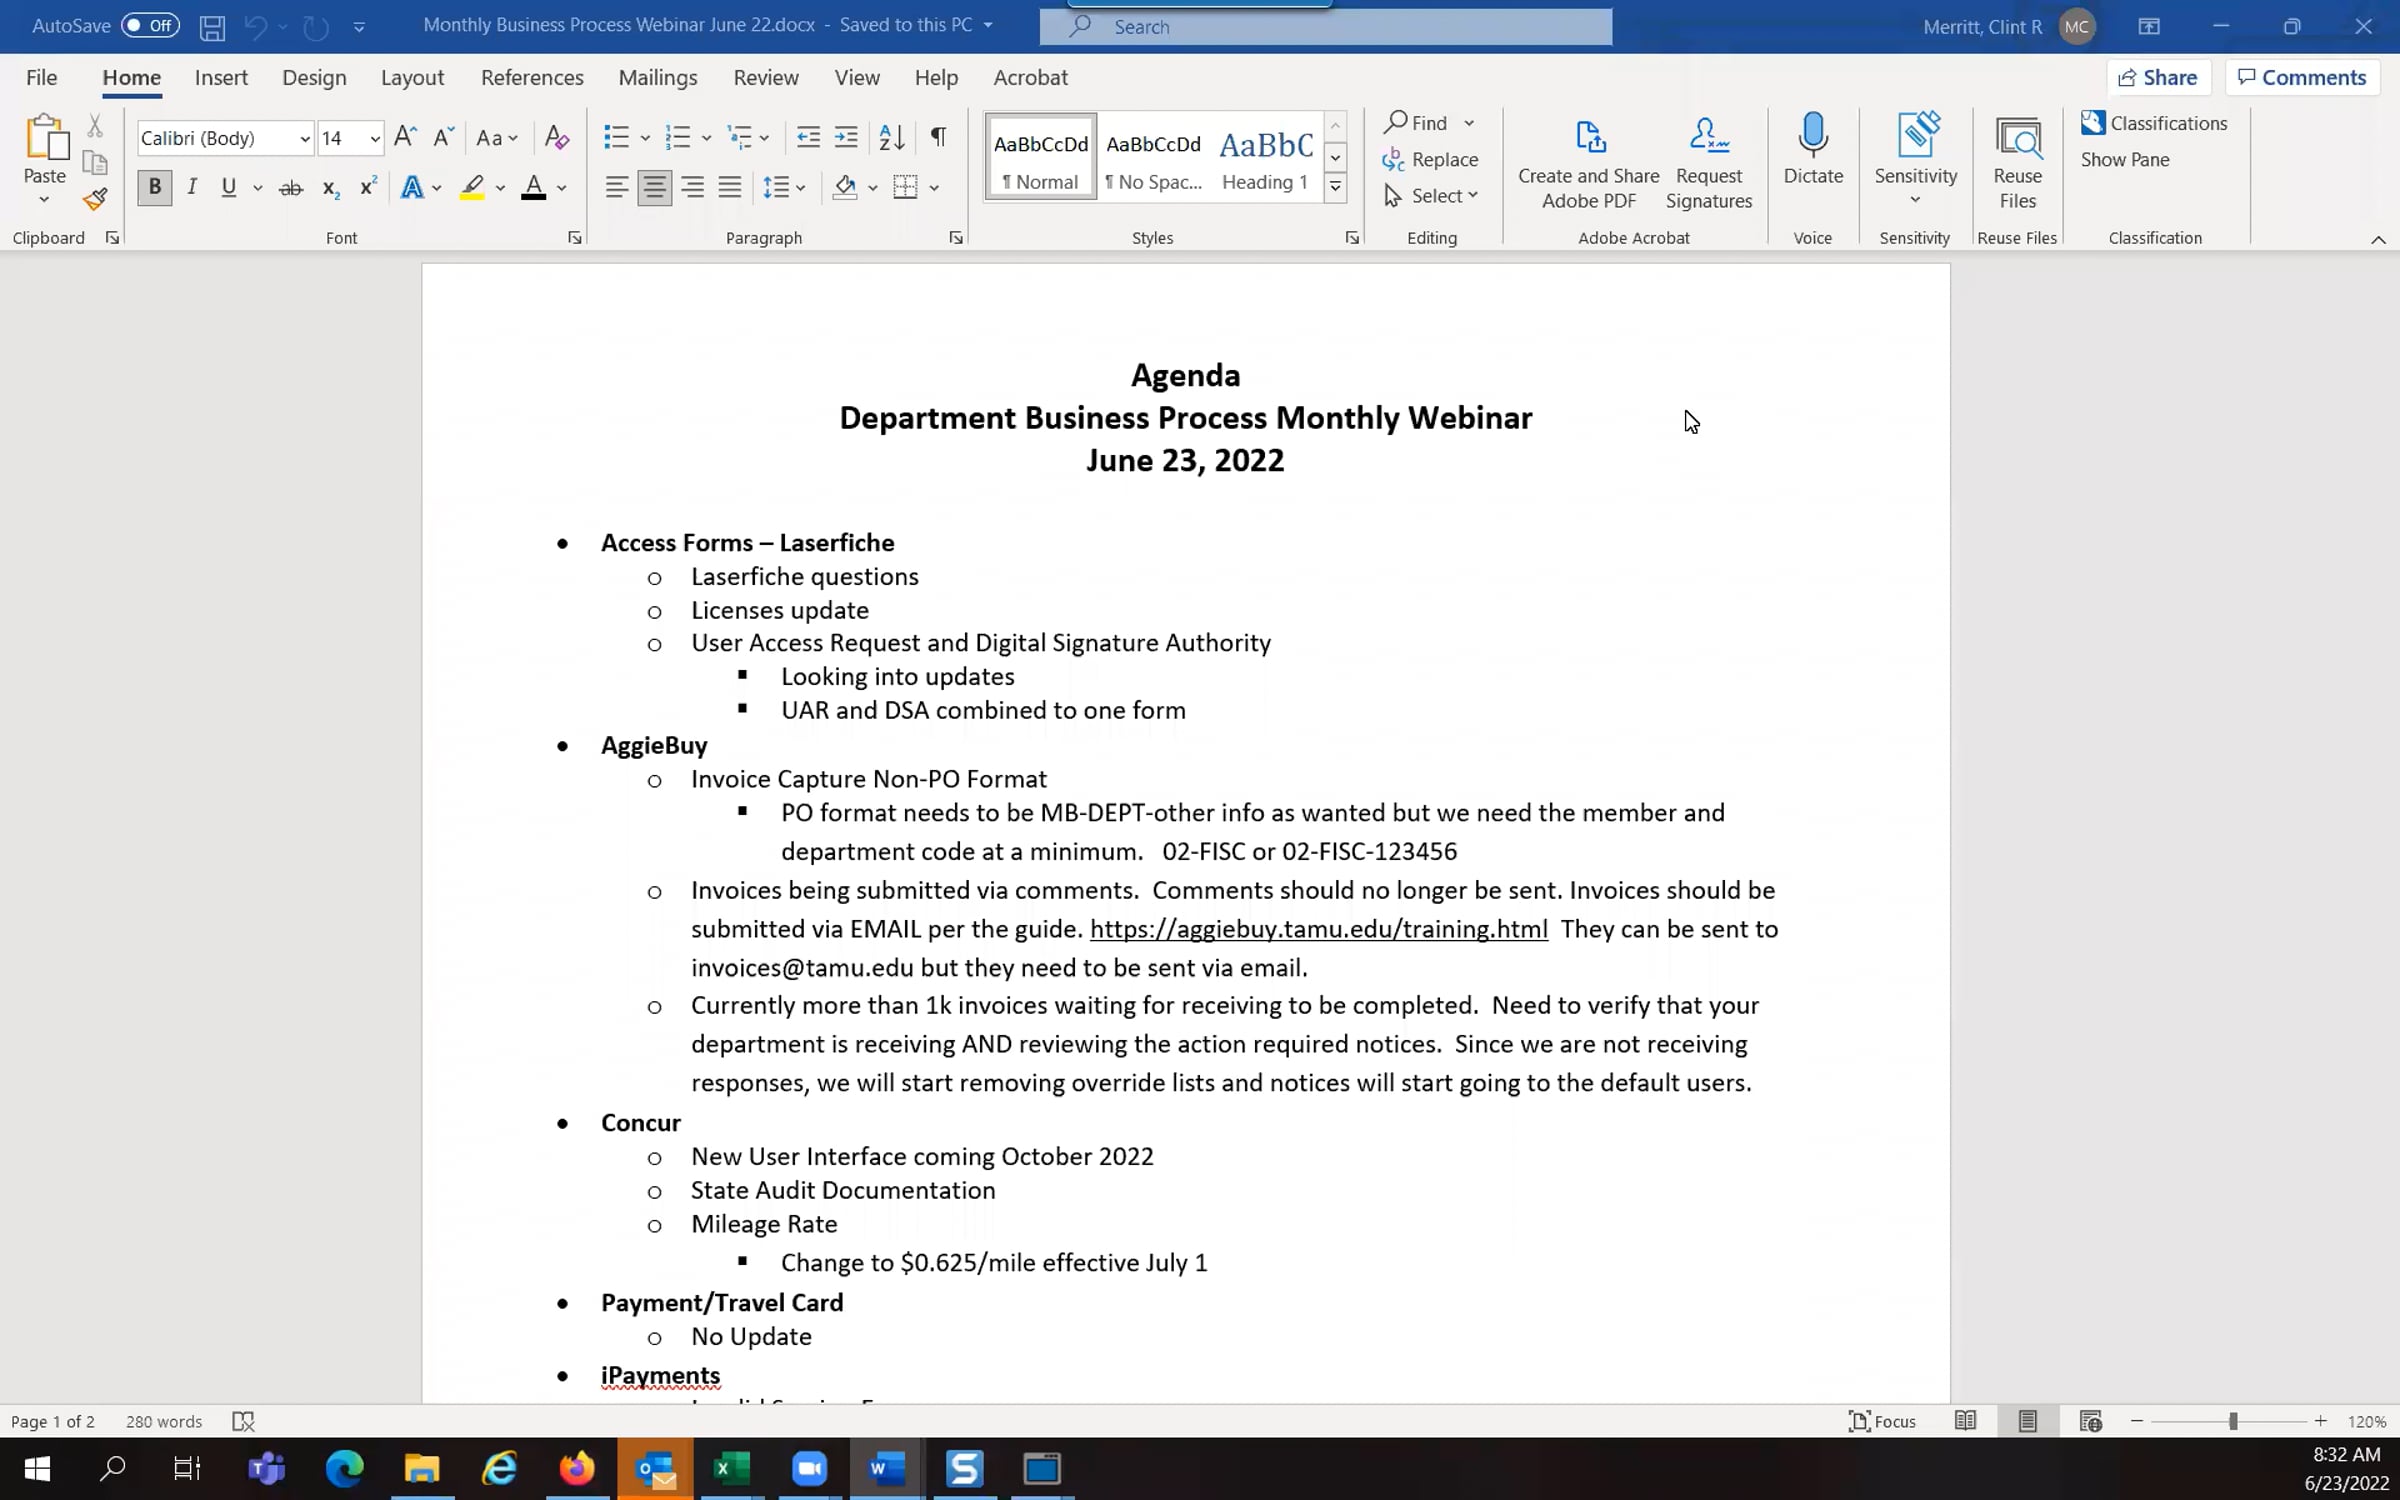Open Paste options dropdown arrow
2400x1500 pixels.
44,200
